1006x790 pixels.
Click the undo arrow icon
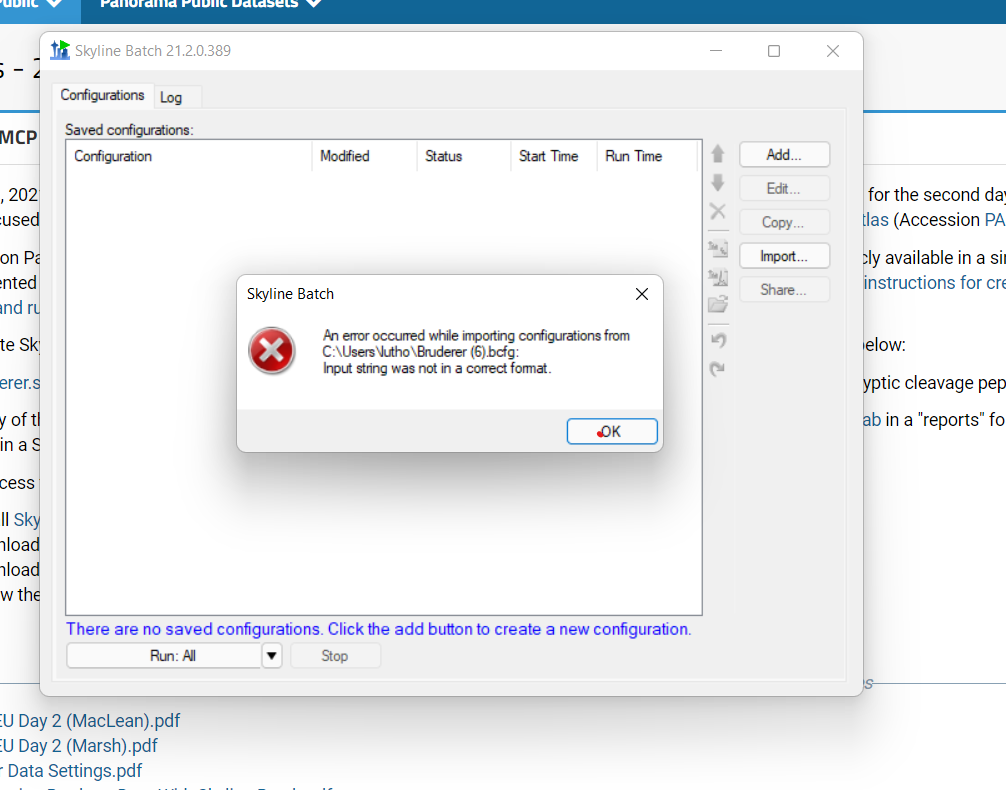717,341
